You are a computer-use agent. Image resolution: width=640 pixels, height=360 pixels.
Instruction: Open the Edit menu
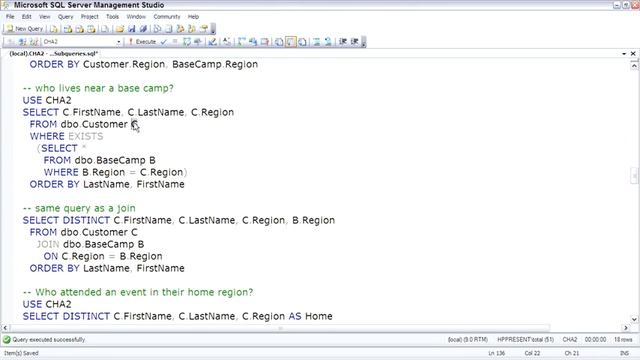(27, 17)
